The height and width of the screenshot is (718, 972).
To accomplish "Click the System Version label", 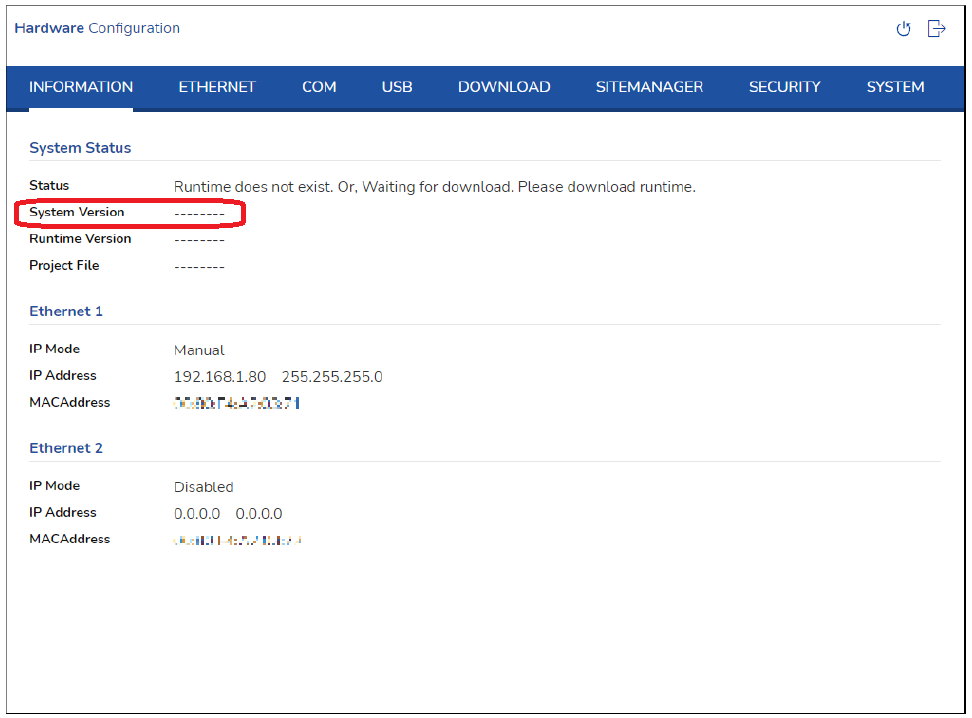I will [76, 212].
